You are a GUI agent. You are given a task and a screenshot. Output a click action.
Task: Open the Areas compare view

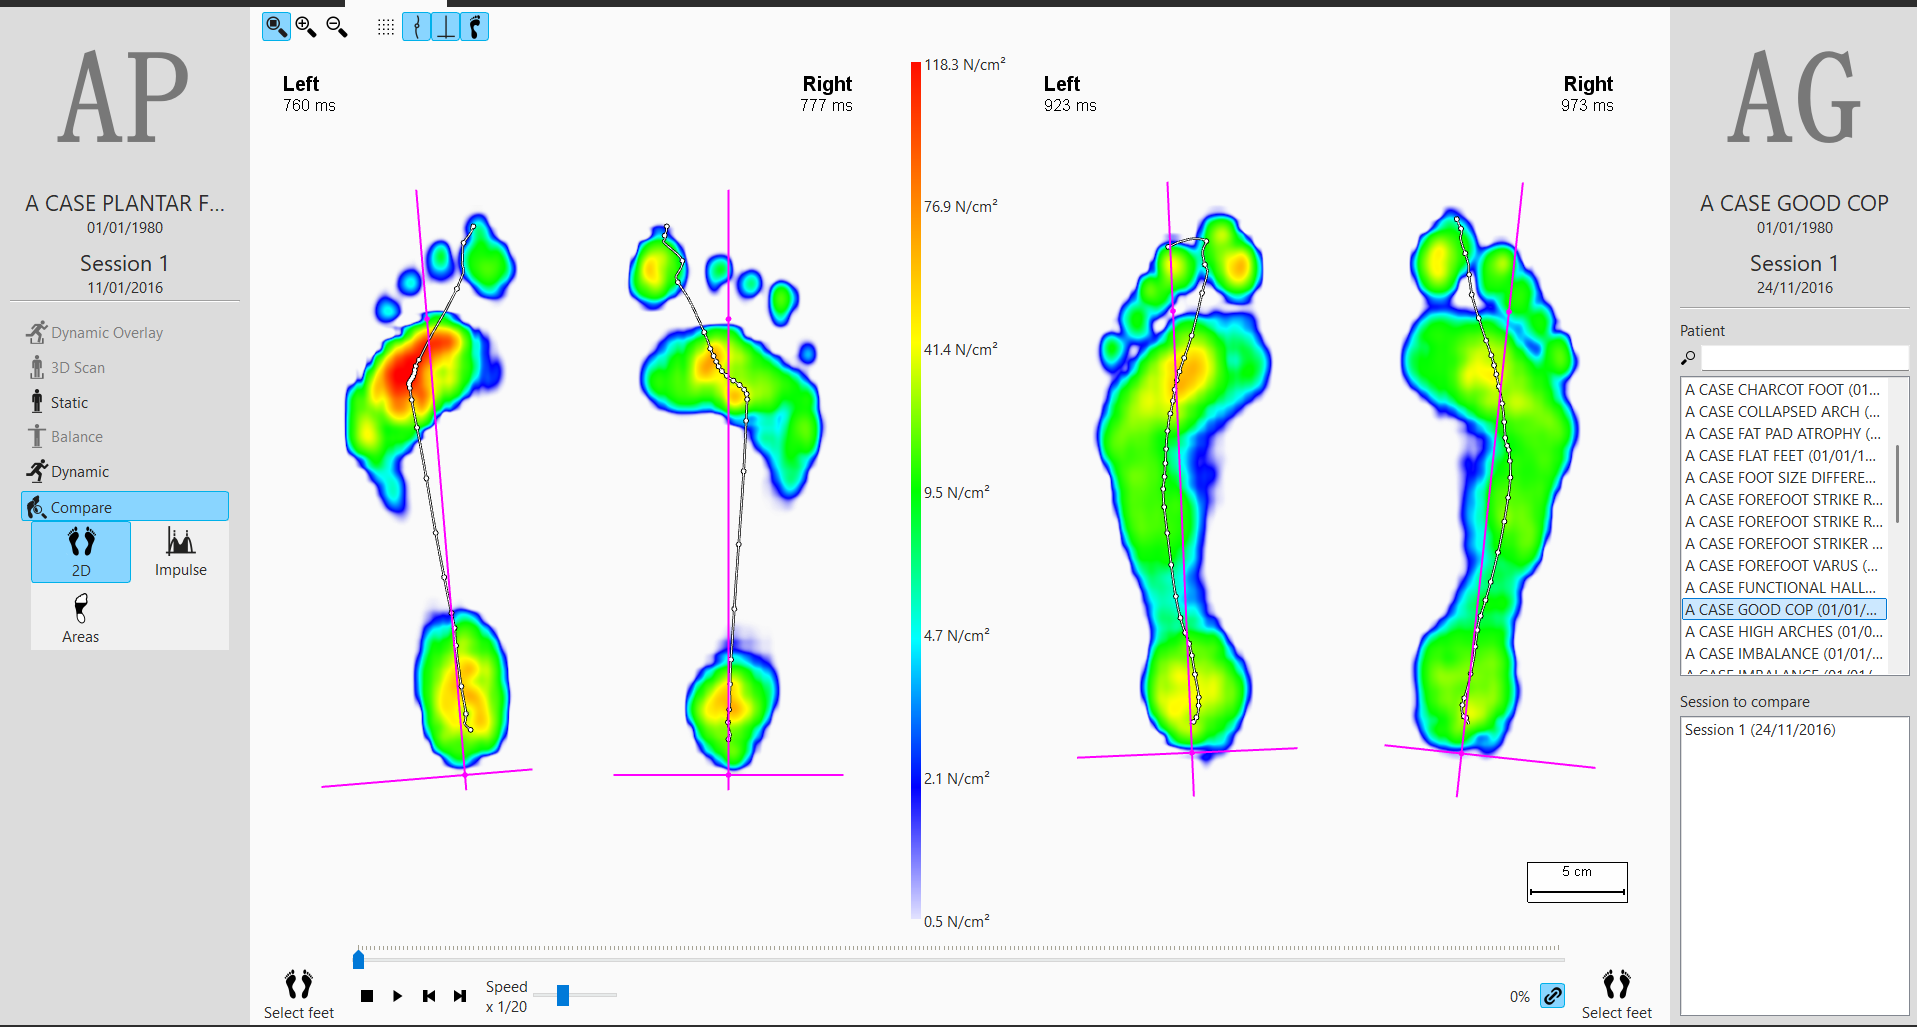pyautogui.click(x=81, y=619)
